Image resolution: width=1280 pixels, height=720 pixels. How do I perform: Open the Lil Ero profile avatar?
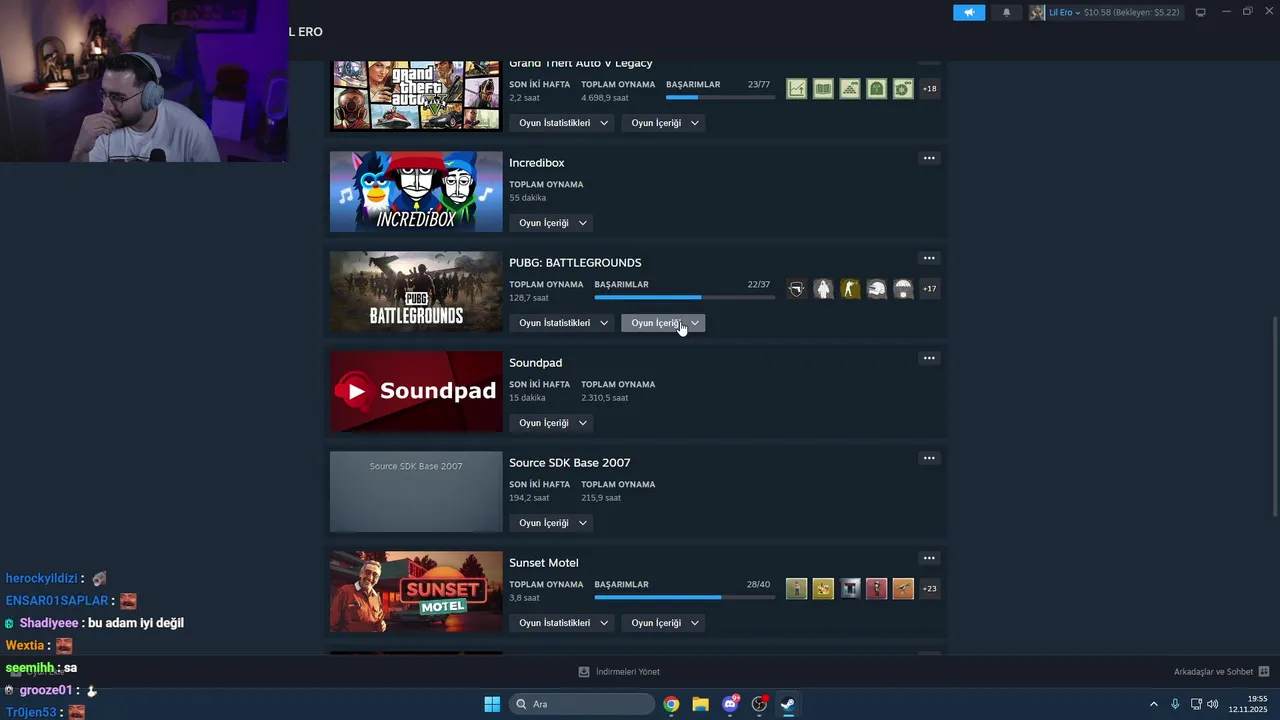[1037, 12]
